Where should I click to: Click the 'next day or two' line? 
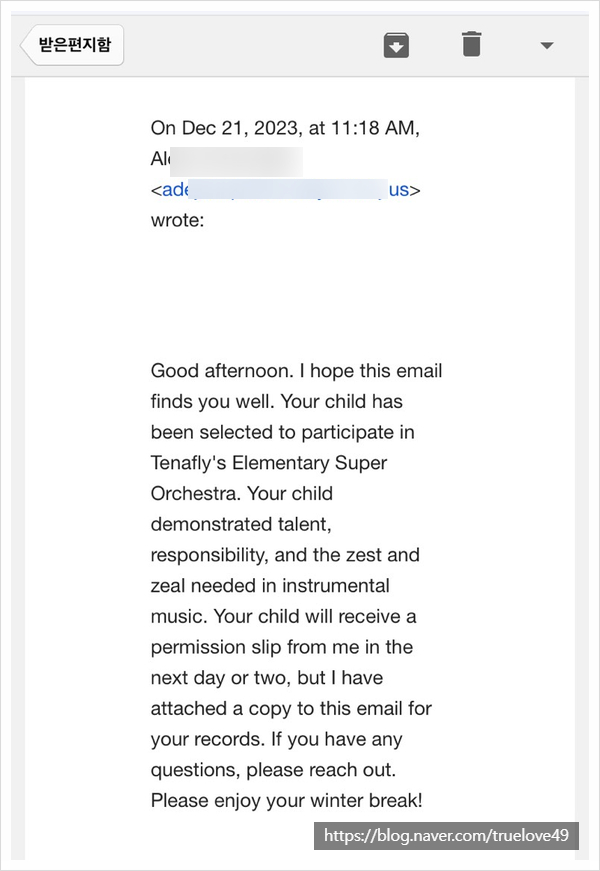tap(266, 677)
